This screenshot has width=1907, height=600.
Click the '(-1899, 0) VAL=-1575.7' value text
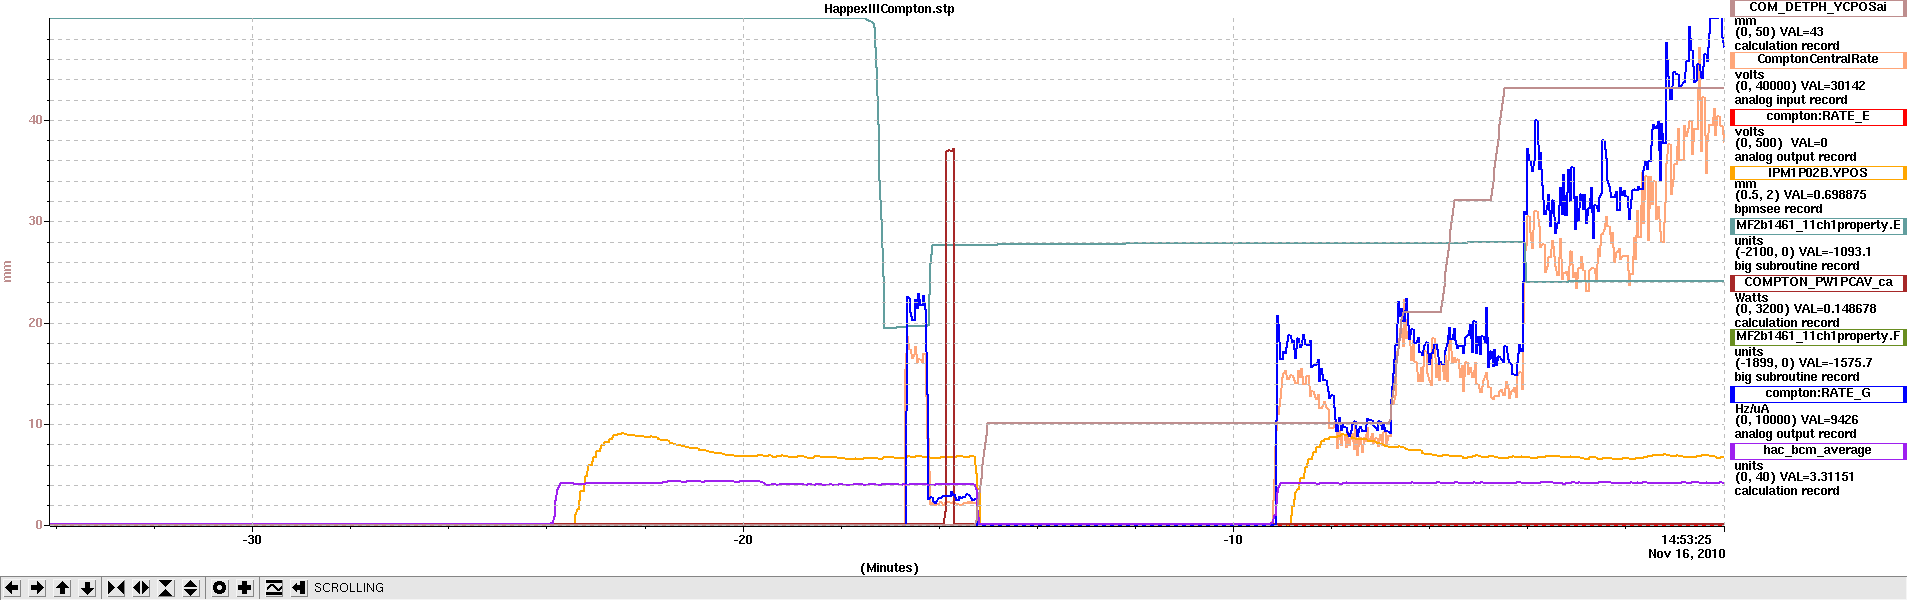[x=1803, y=363]
